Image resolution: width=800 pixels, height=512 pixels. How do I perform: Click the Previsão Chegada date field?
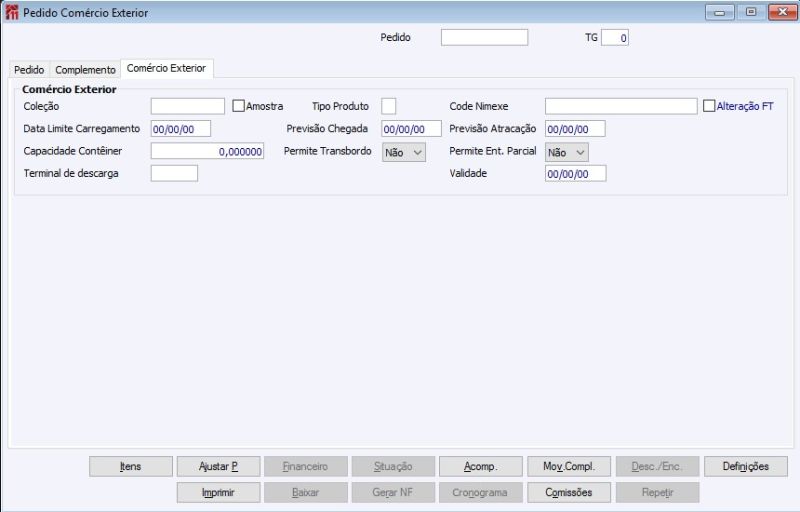tap(411, 129)
